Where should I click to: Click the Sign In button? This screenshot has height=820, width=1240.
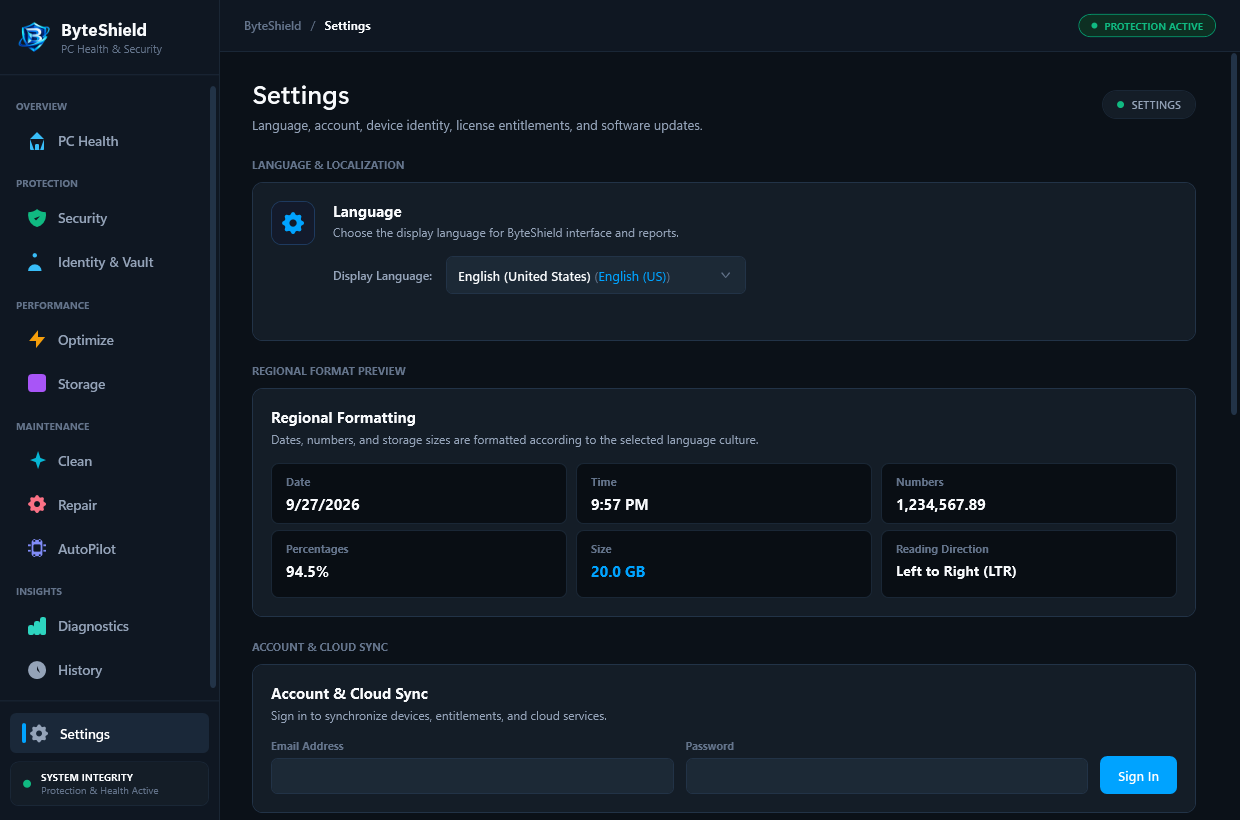(1138, 776)
